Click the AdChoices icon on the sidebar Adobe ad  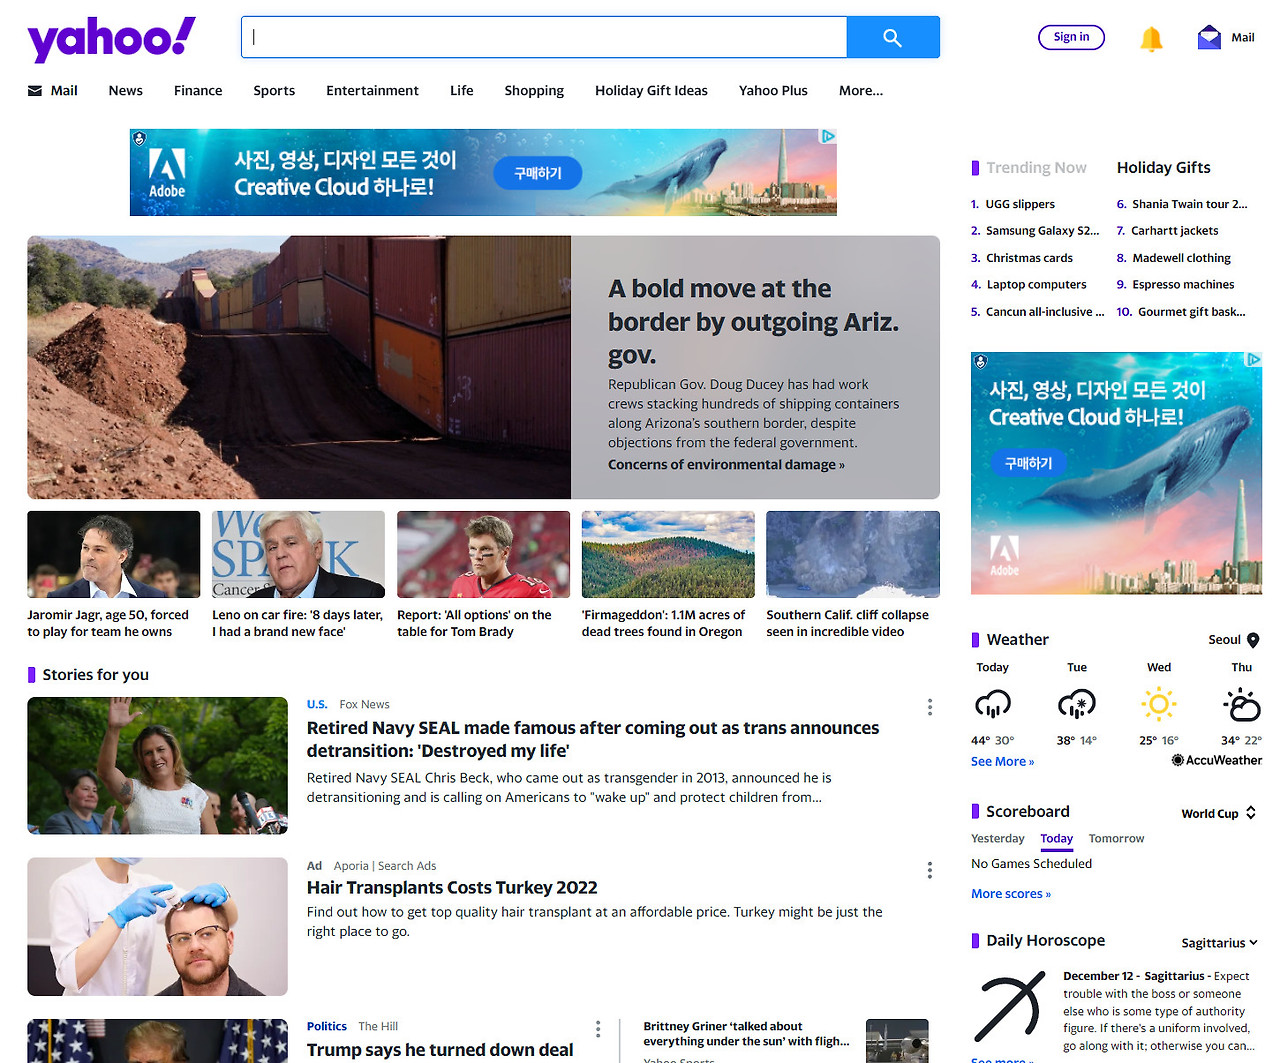coord(1254,359)
